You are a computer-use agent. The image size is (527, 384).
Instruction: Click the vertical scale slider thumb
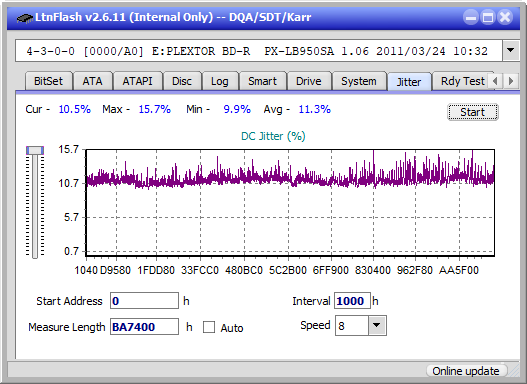(35, 150)
